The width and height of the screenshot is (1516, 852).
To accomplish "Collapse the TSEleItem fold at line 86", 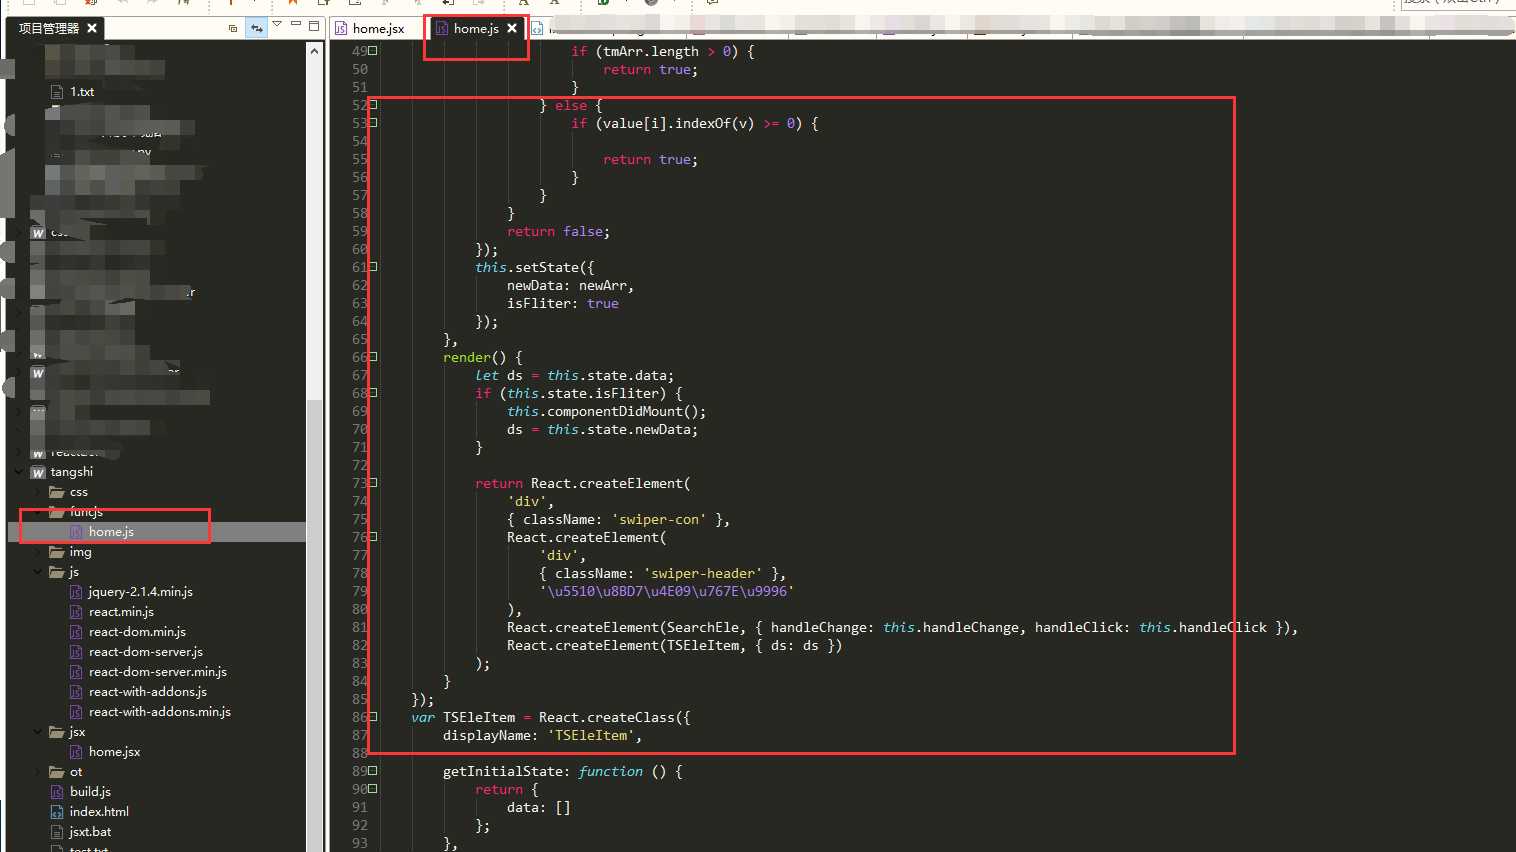I will 373,716.
